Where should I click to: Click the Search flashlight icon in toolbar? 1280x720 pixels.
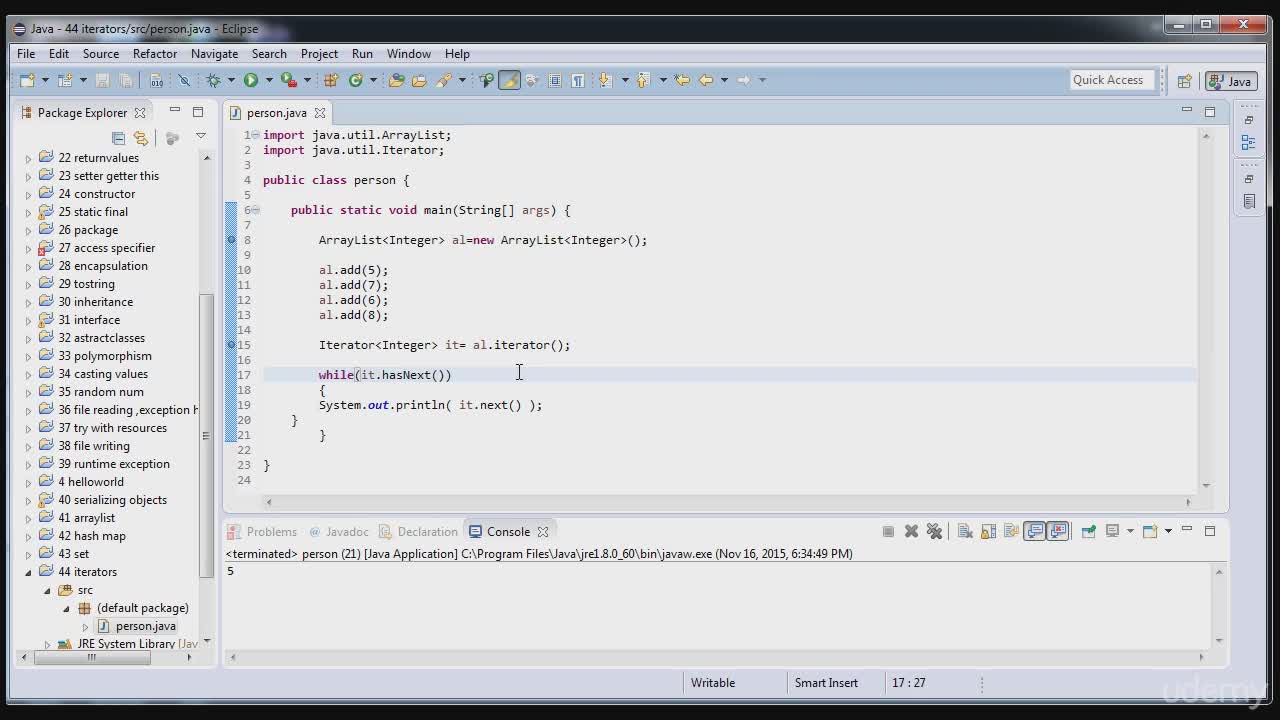(x=443, y=80)
